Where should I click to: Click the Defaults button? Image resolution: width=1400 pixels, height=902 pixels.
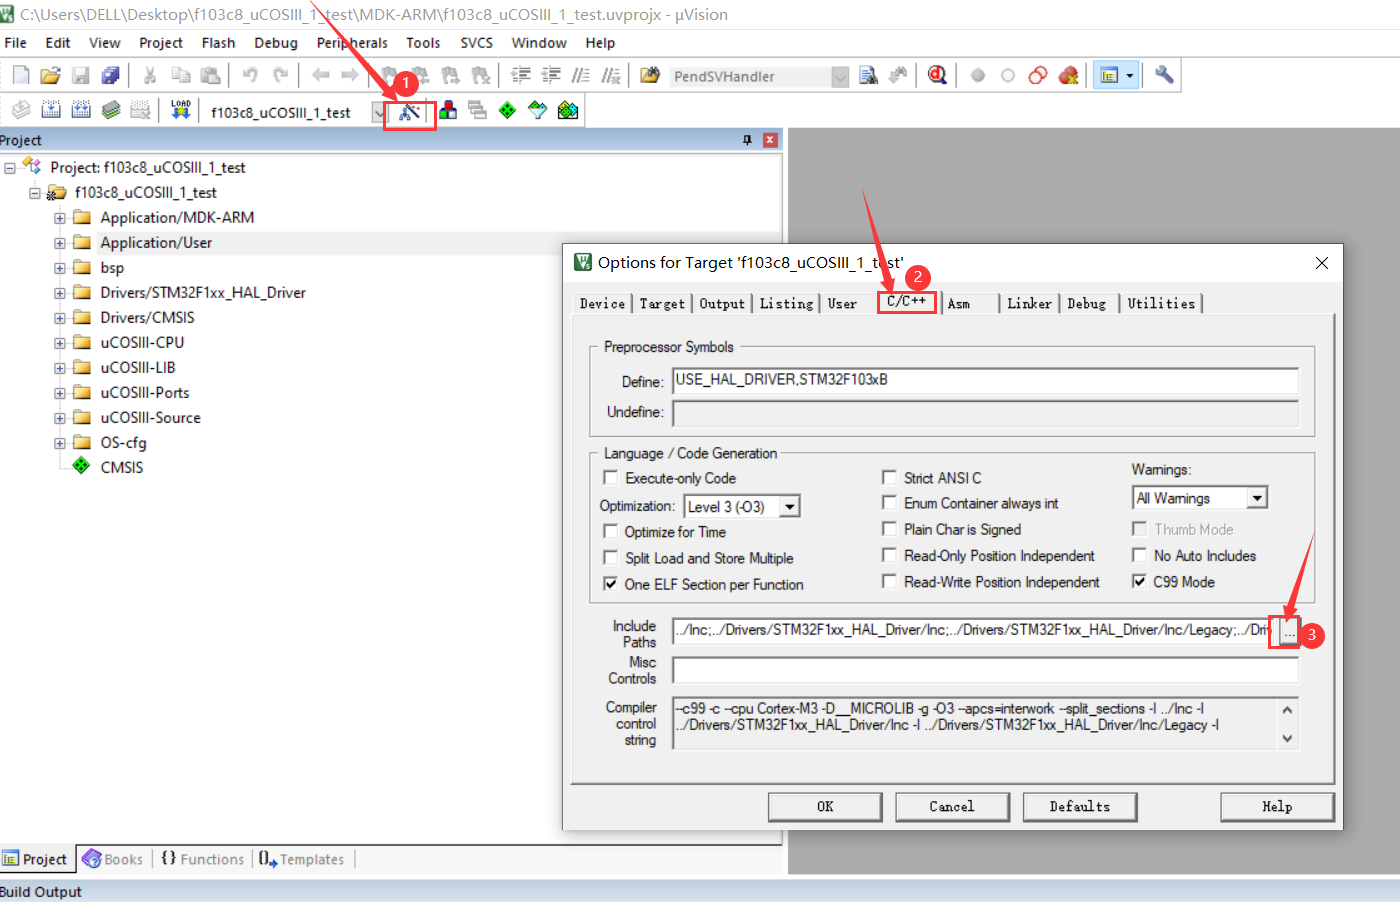pos(1080,807)
